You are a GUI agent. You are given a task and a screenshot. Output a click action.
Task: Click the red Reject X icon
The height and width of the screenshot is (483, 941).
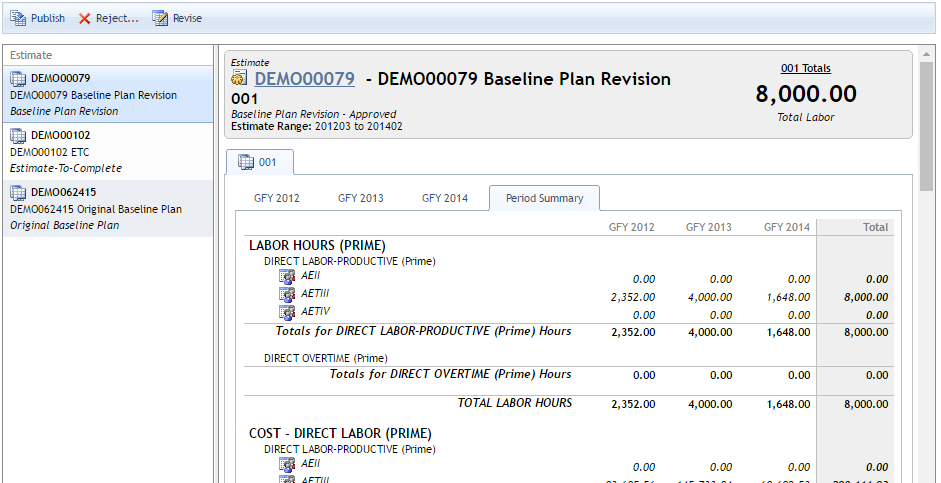[85, 19]
